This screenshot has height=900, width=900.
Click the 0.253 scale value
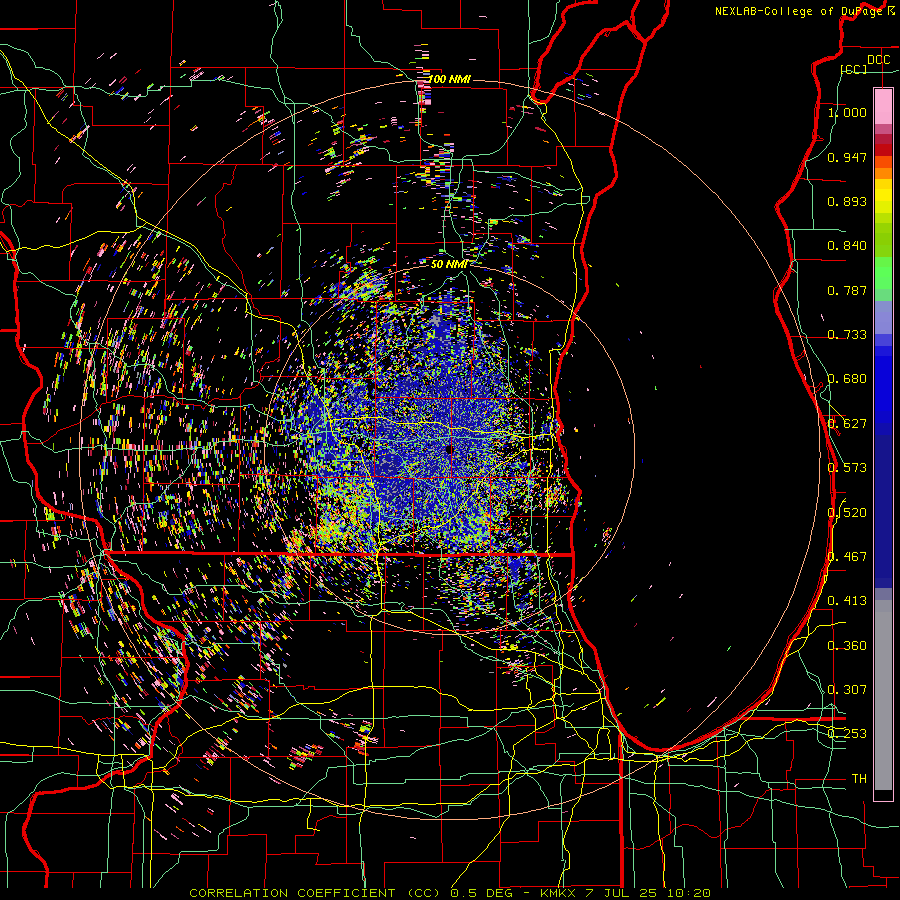pos(847,734)
